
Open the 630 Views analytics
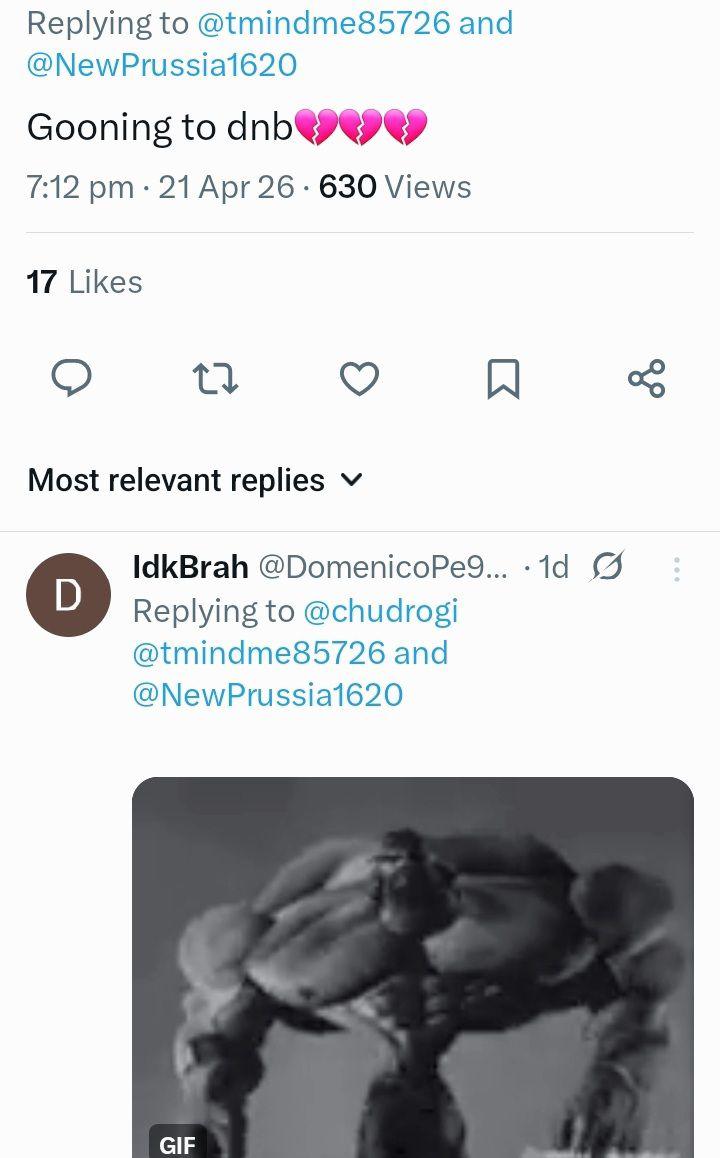pos(394,187)
